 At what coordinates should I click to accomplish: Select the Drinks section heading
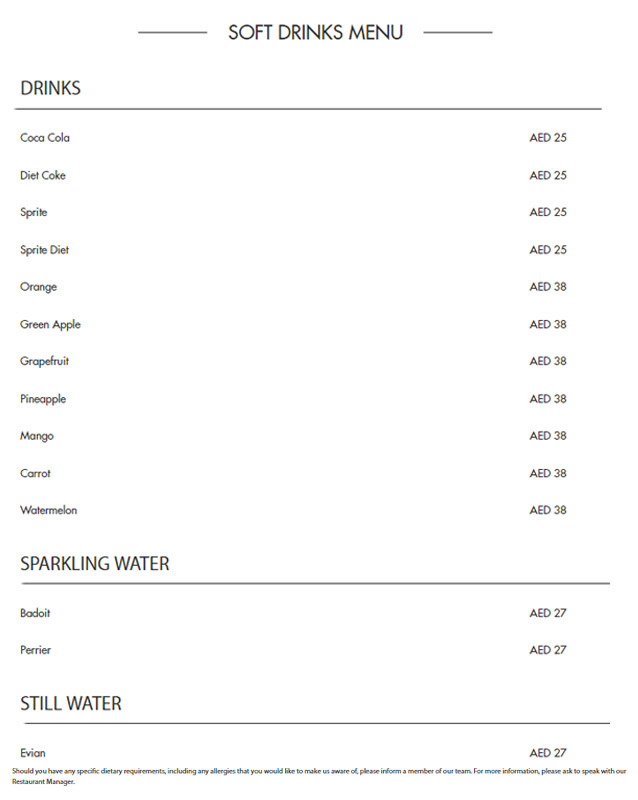tap(50, 88)
